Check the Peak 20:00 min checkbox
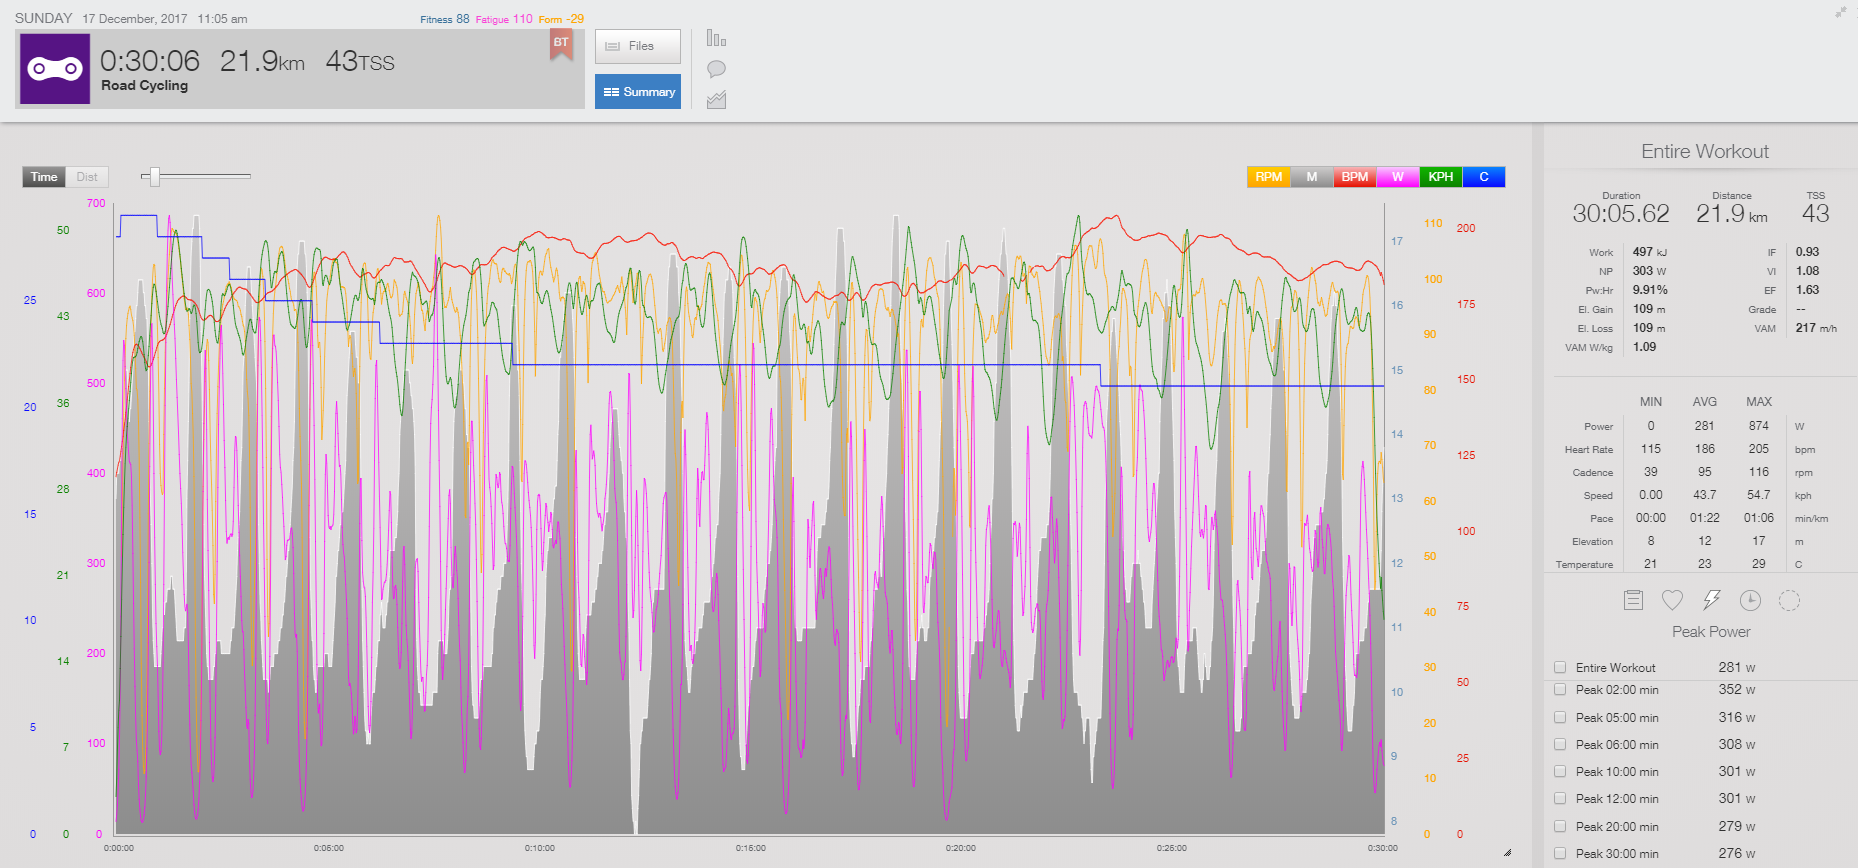The height and width of the screenshot is (868, 1858). [1560, 826]
